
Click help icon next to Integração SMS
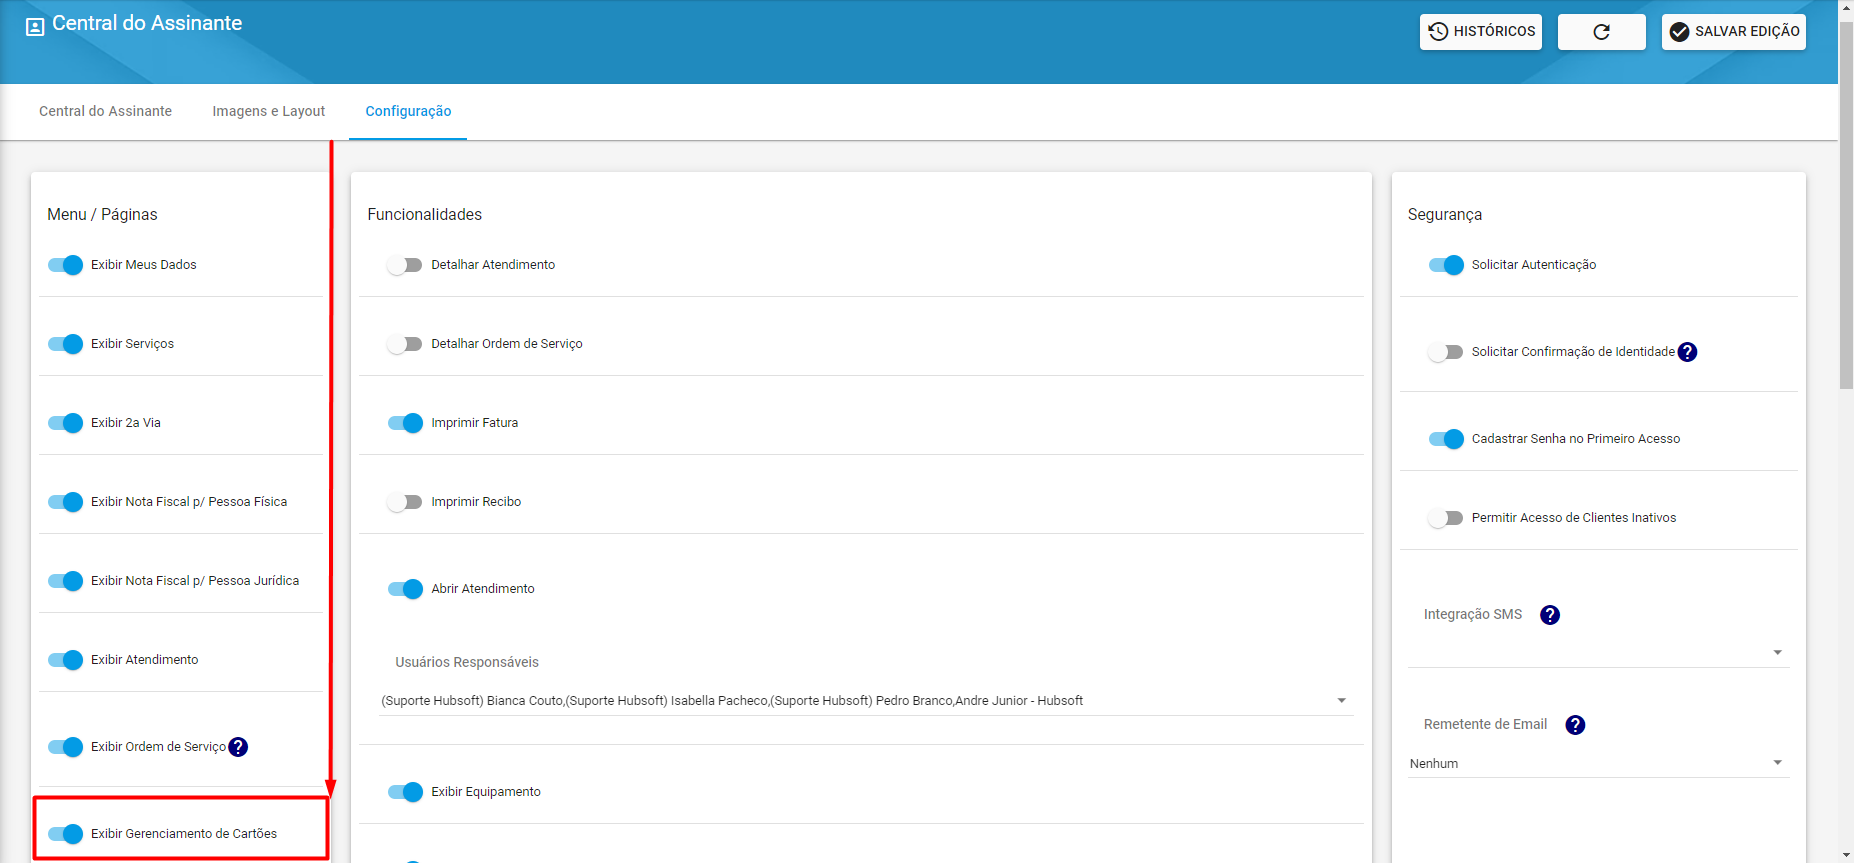point(1550,615)
